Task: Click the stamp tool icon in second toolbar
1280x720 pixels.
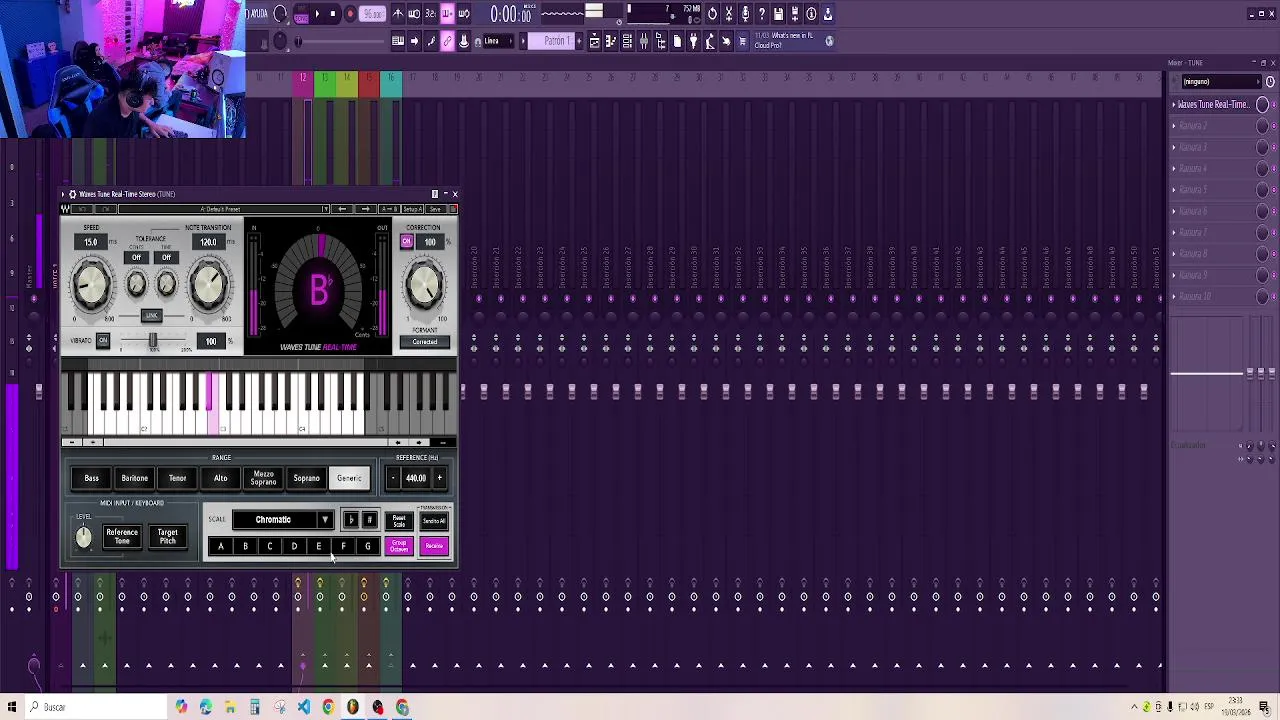Action: pyautogui.click(x=463, y=41)
